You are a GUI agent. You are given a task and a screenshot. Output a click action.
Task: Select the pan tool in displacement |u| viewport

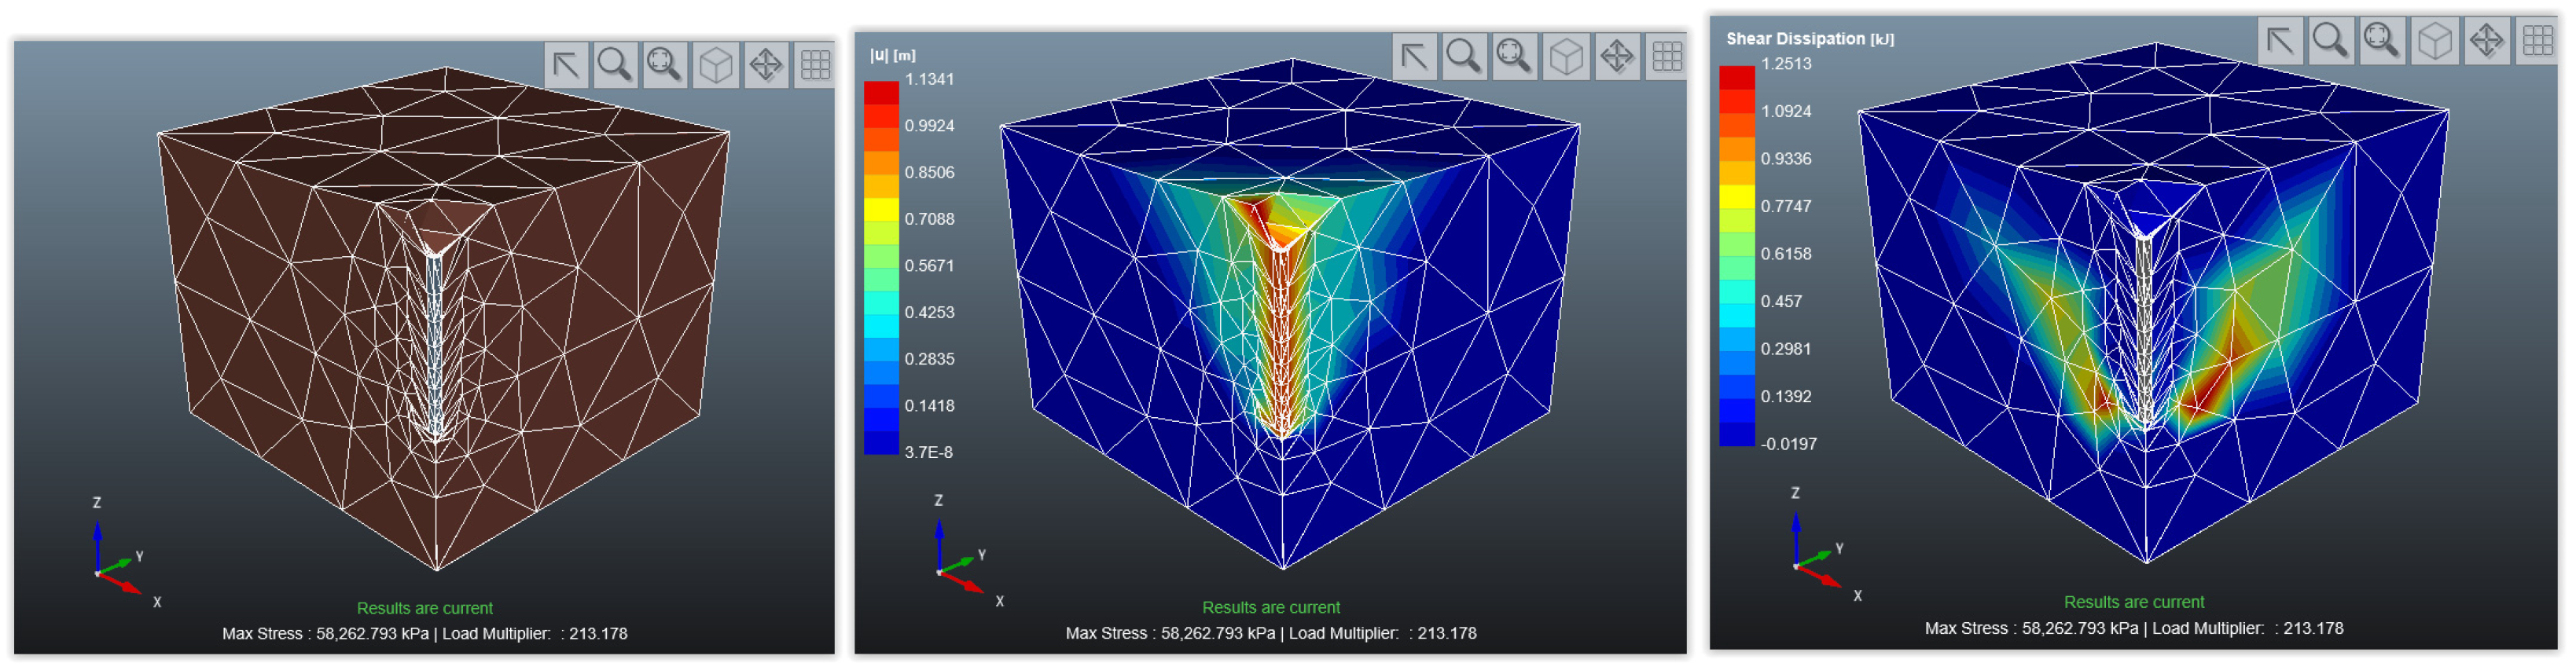1616,56
